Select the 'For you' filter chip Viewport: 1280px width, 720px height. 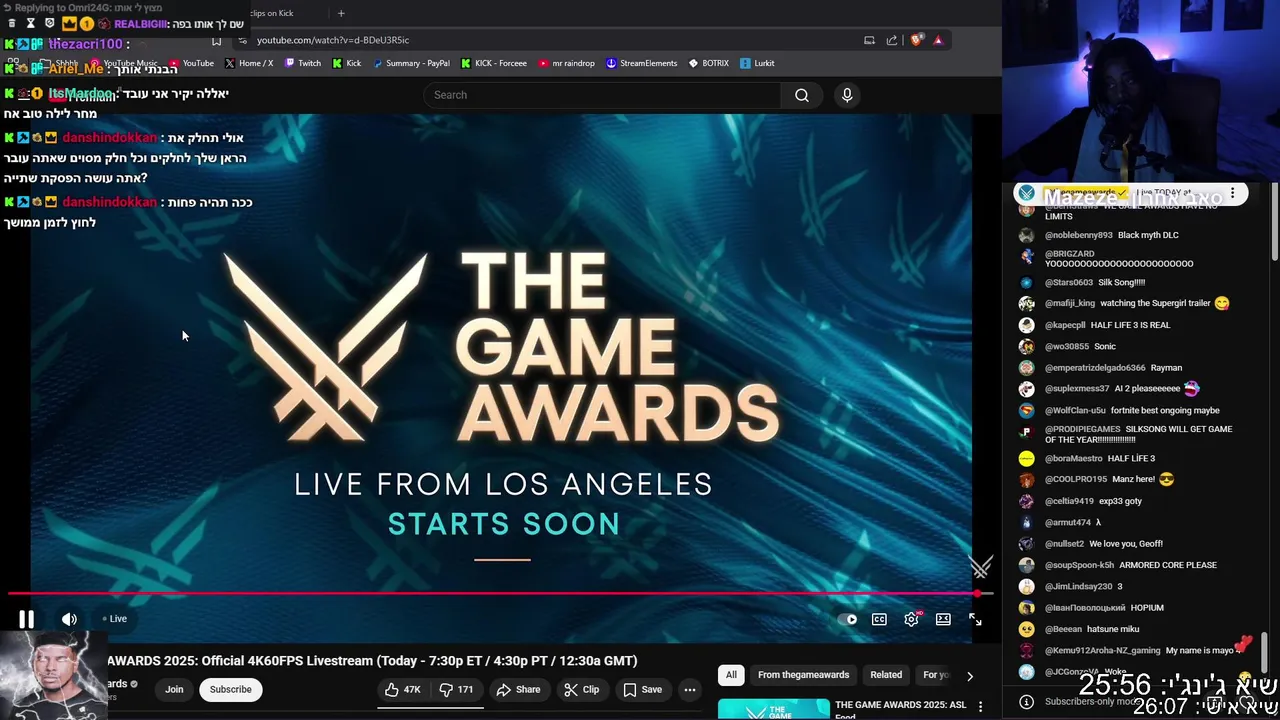pos(935,675)
